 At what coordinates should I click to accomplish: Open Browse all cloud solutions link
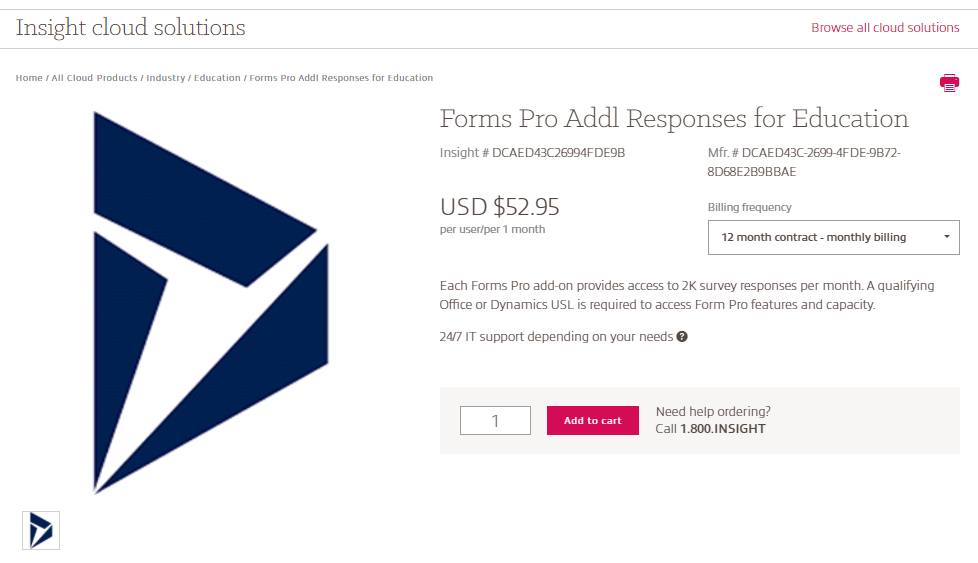coord(885,28)
